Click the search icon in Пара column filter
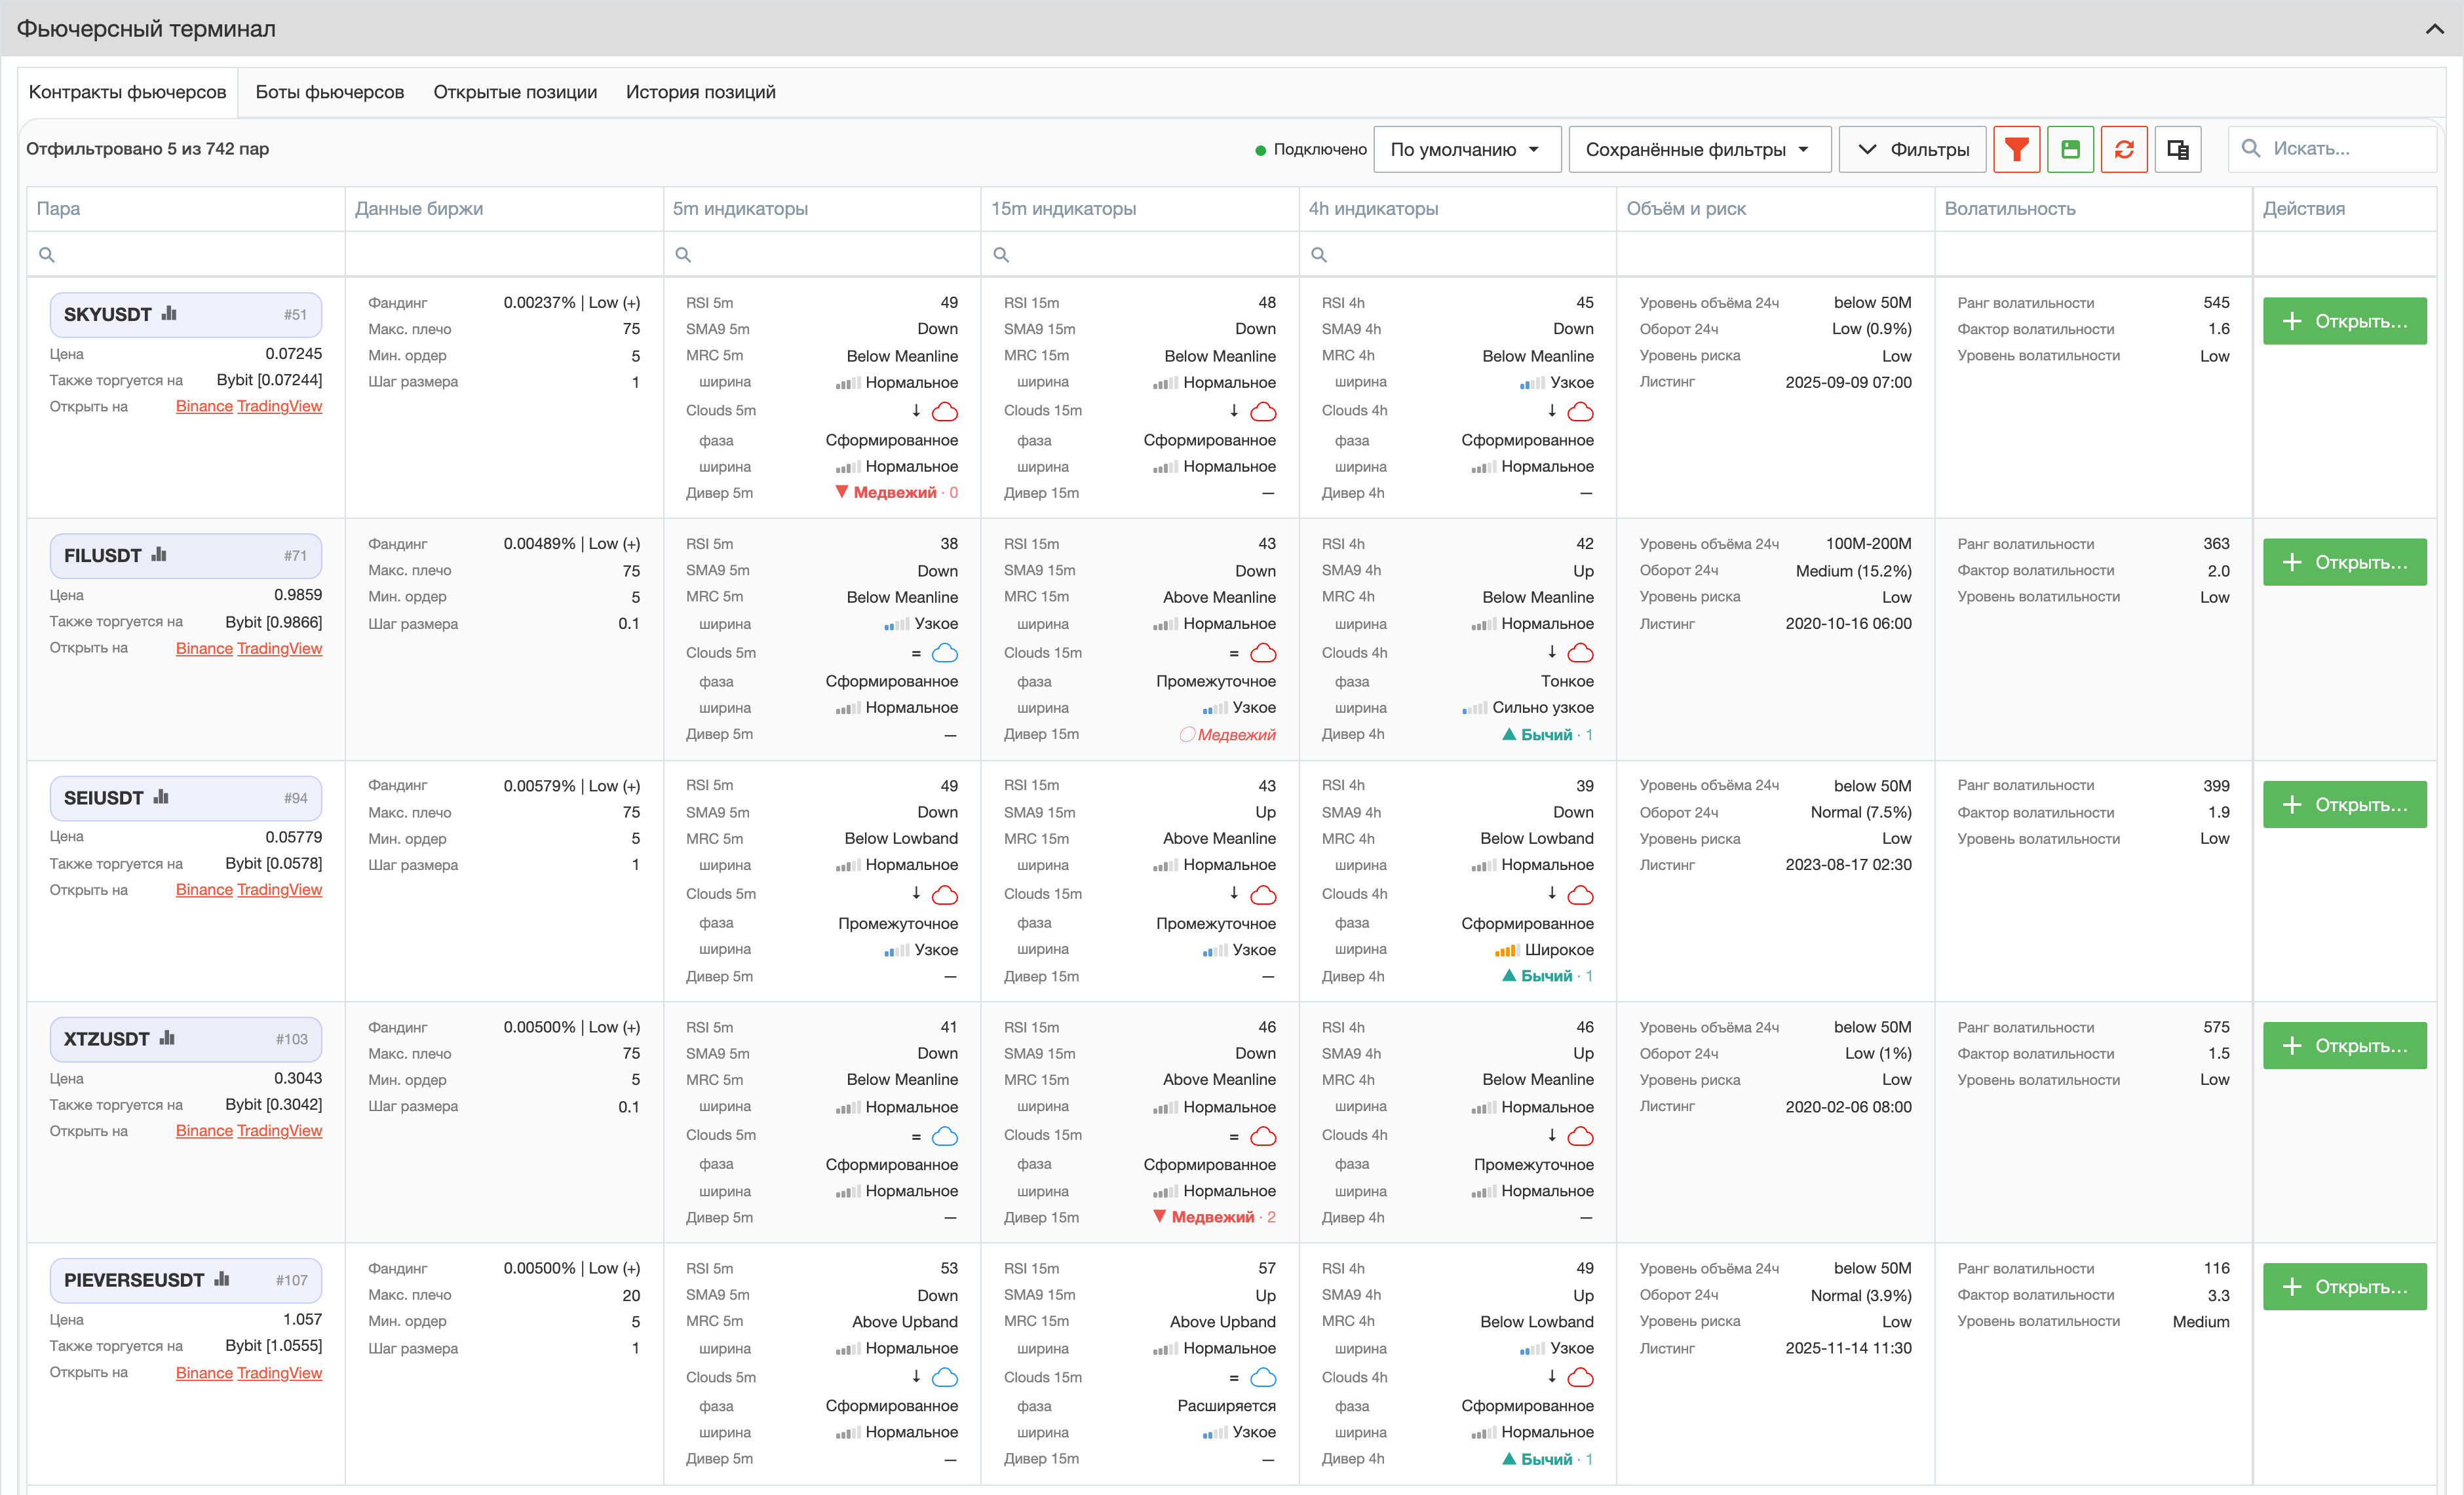Image resolution: width=2464 pixels, height=1495 pixels. pos(46,255)
